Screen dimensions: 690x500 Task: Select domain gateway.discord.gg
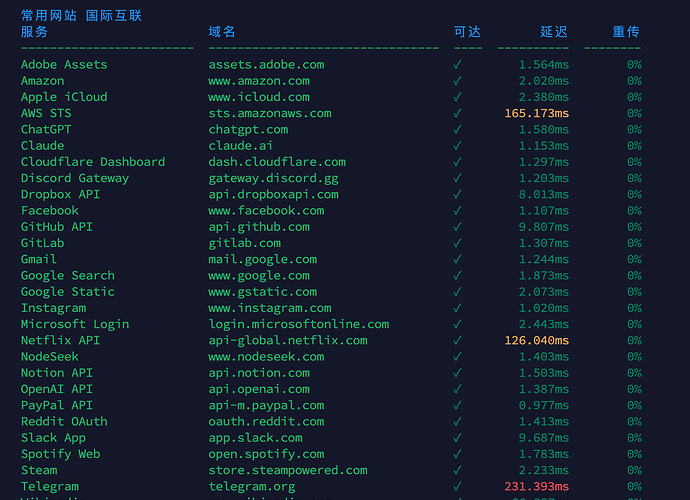point(273,178)
